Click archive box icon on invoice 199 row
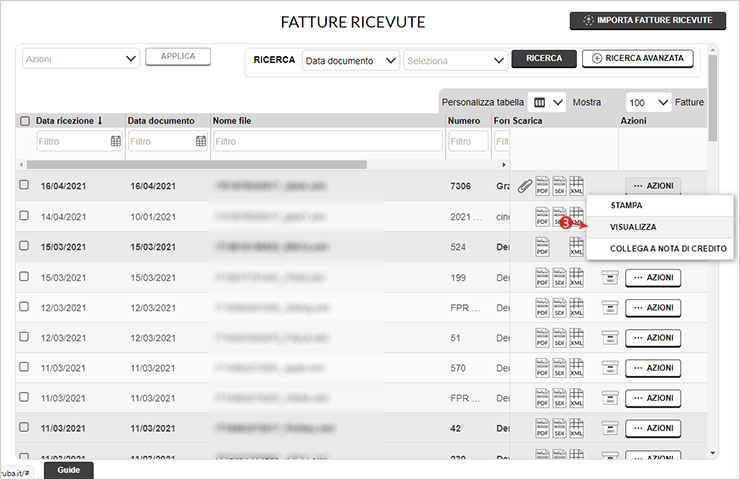Screen dimensions: 740x480 pos(609,278)
